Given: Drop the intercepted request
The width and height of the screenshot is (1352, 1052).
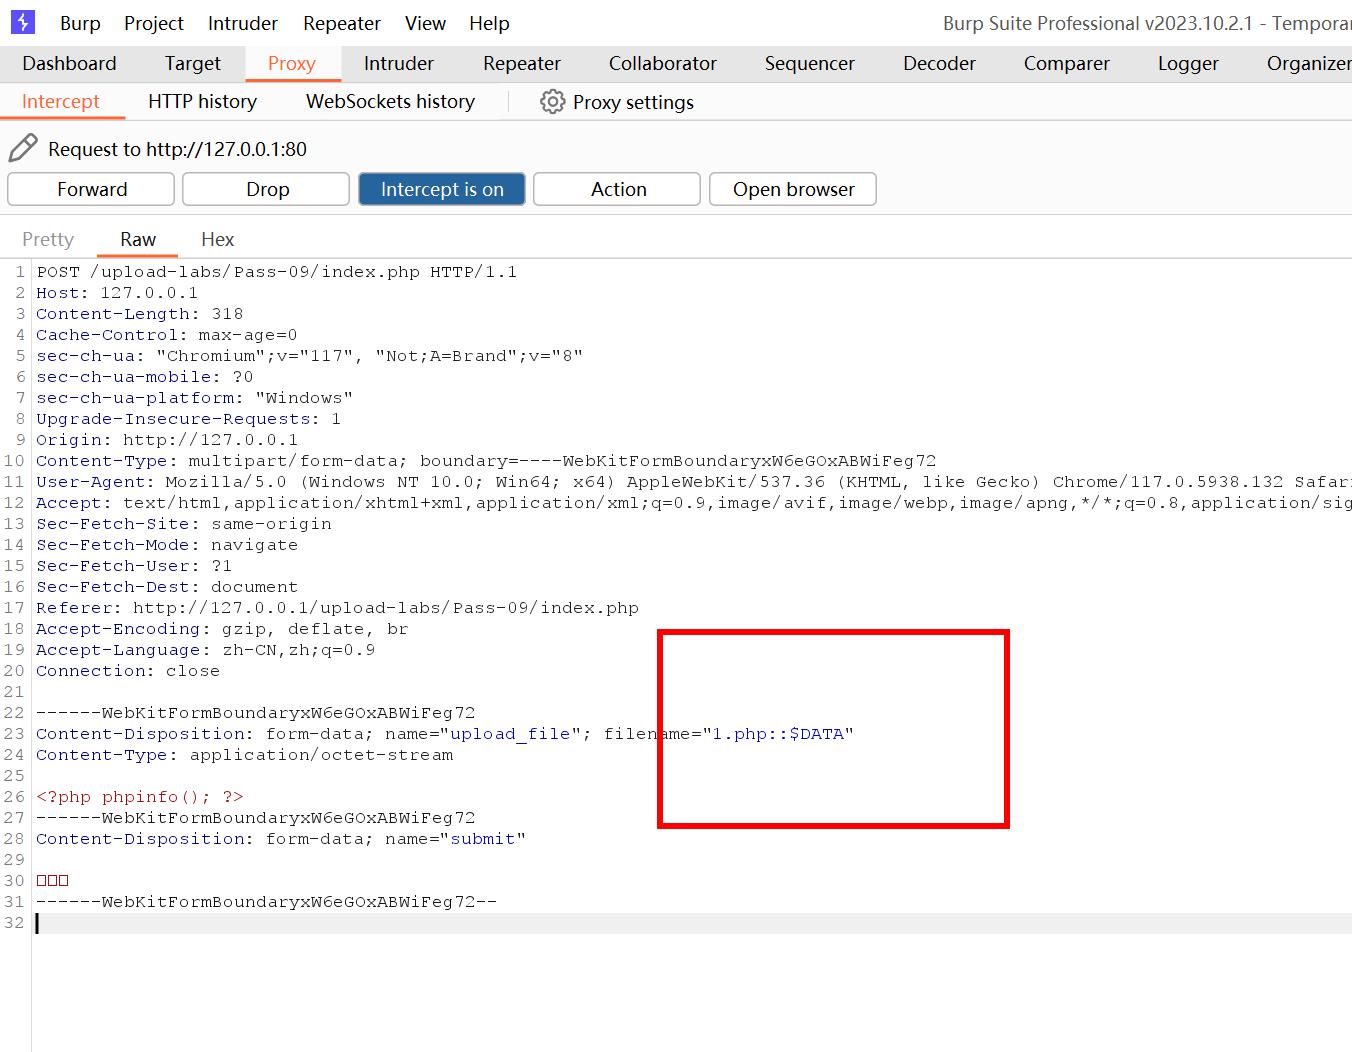Looking at the screenshot, I should (266, 189).
